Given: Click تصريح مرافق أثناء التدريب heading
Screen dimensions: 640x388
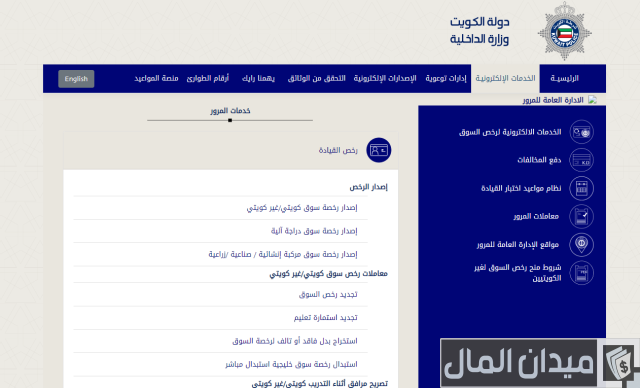Looking at the screenshot, I should pos(320,383).
